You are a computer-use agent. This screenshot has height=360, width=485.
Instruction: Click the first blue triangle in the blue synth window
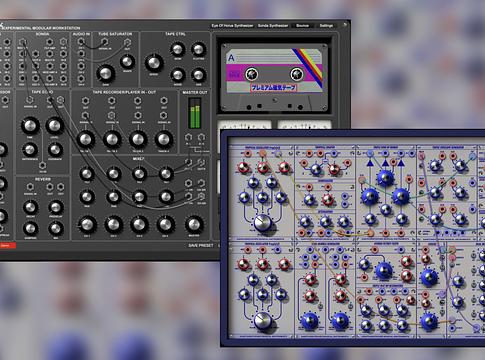pyautogui.click(x=370, y=163)
